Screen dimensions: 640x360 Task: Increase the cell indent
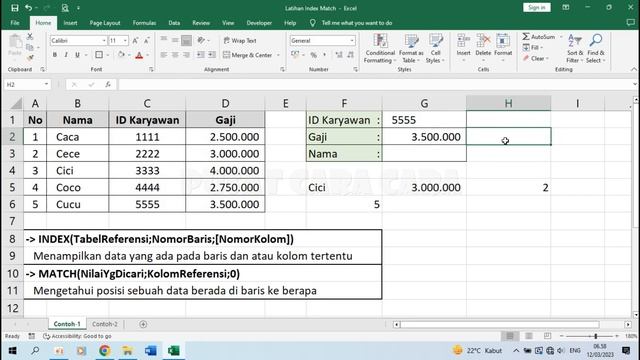(x=212, y=55)
